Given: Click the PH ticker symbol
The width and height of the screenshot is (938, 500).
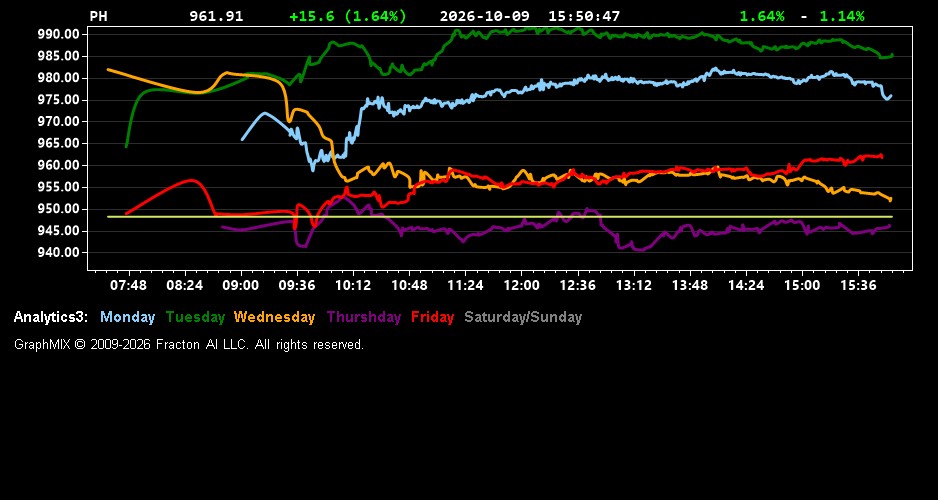Looking at the screenshot, I should tap(99, 17).
